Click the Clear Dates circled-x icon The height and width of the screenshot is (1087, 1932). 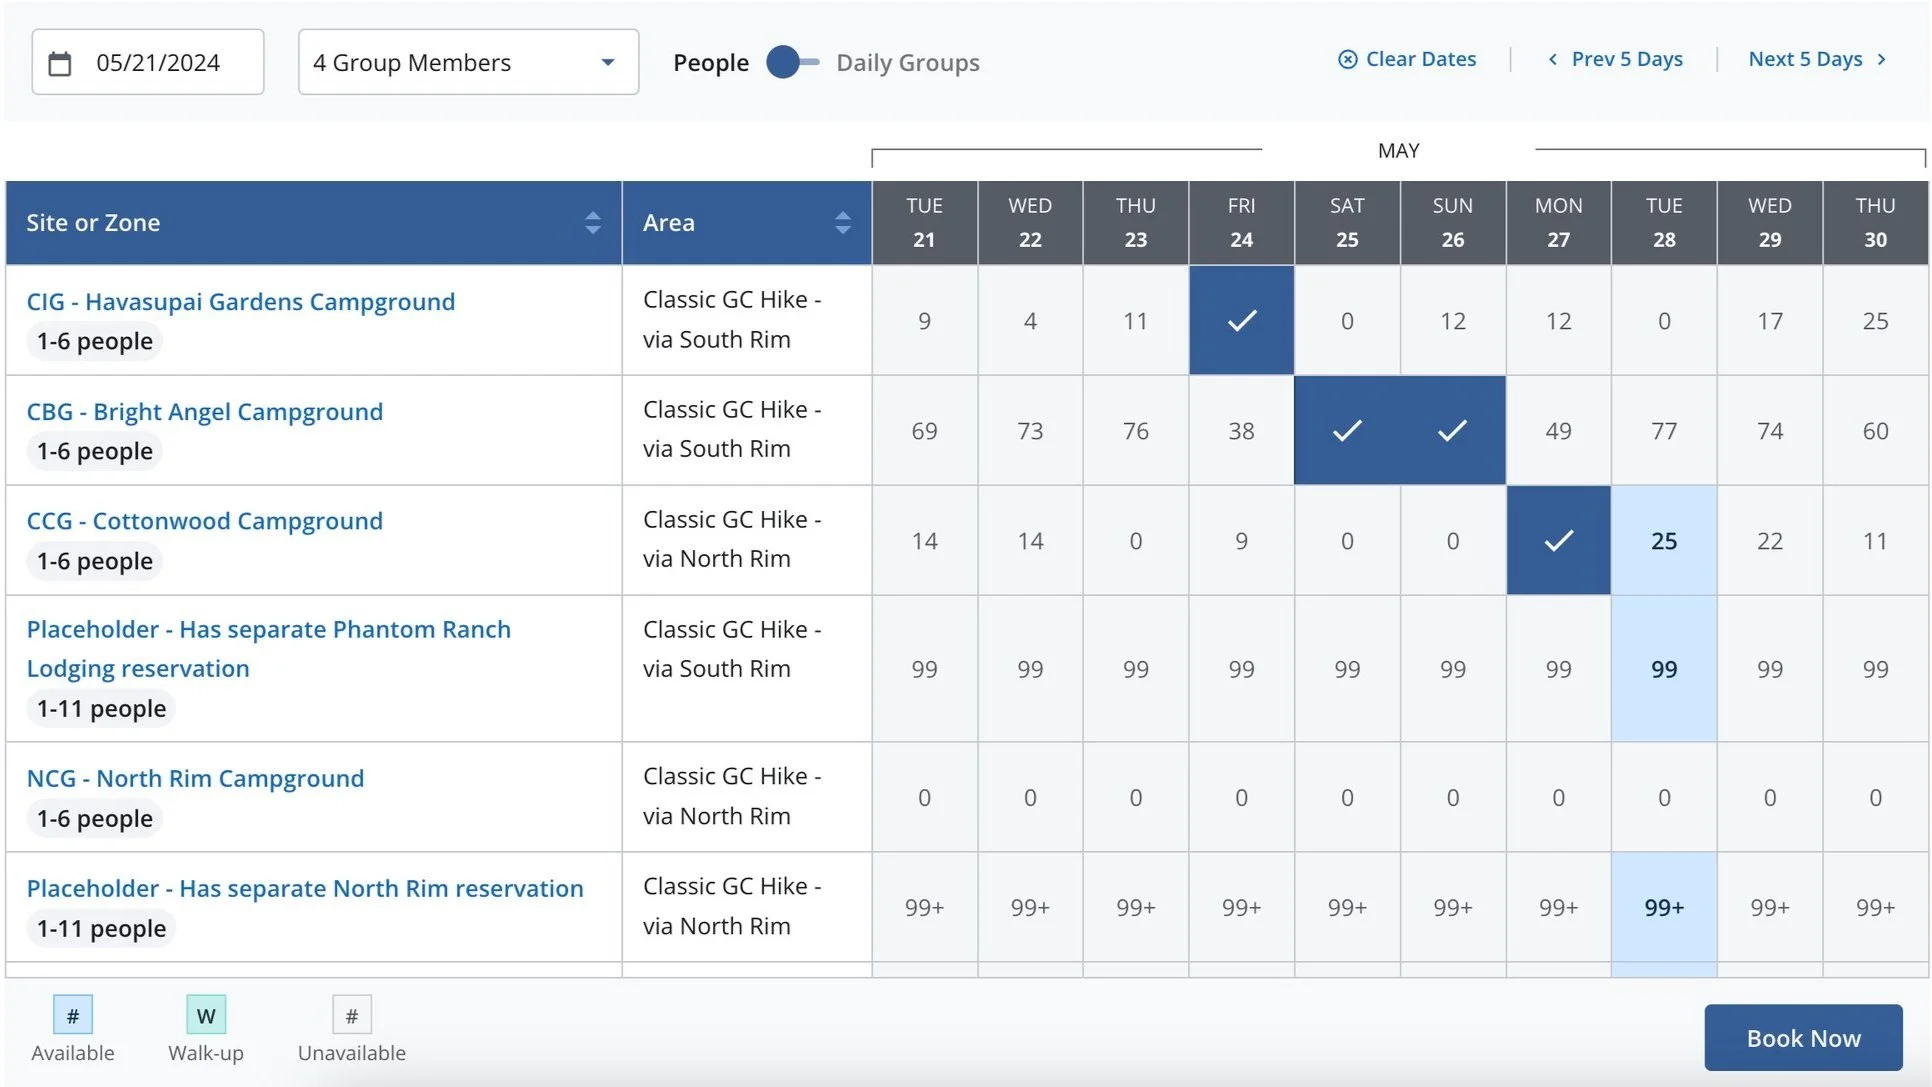pyautogui.click(x=1347, y=59)
